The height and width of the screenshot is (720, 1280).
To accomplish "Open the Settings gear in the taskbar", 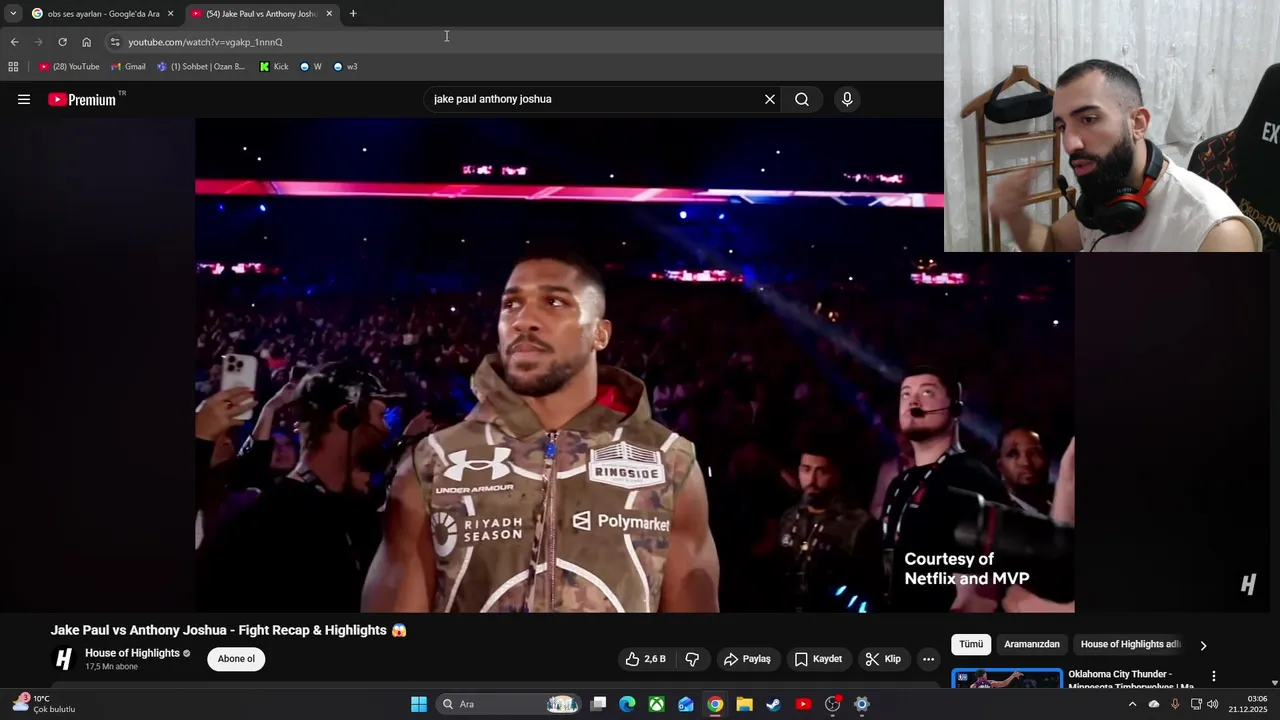I will tap(861, 704).
